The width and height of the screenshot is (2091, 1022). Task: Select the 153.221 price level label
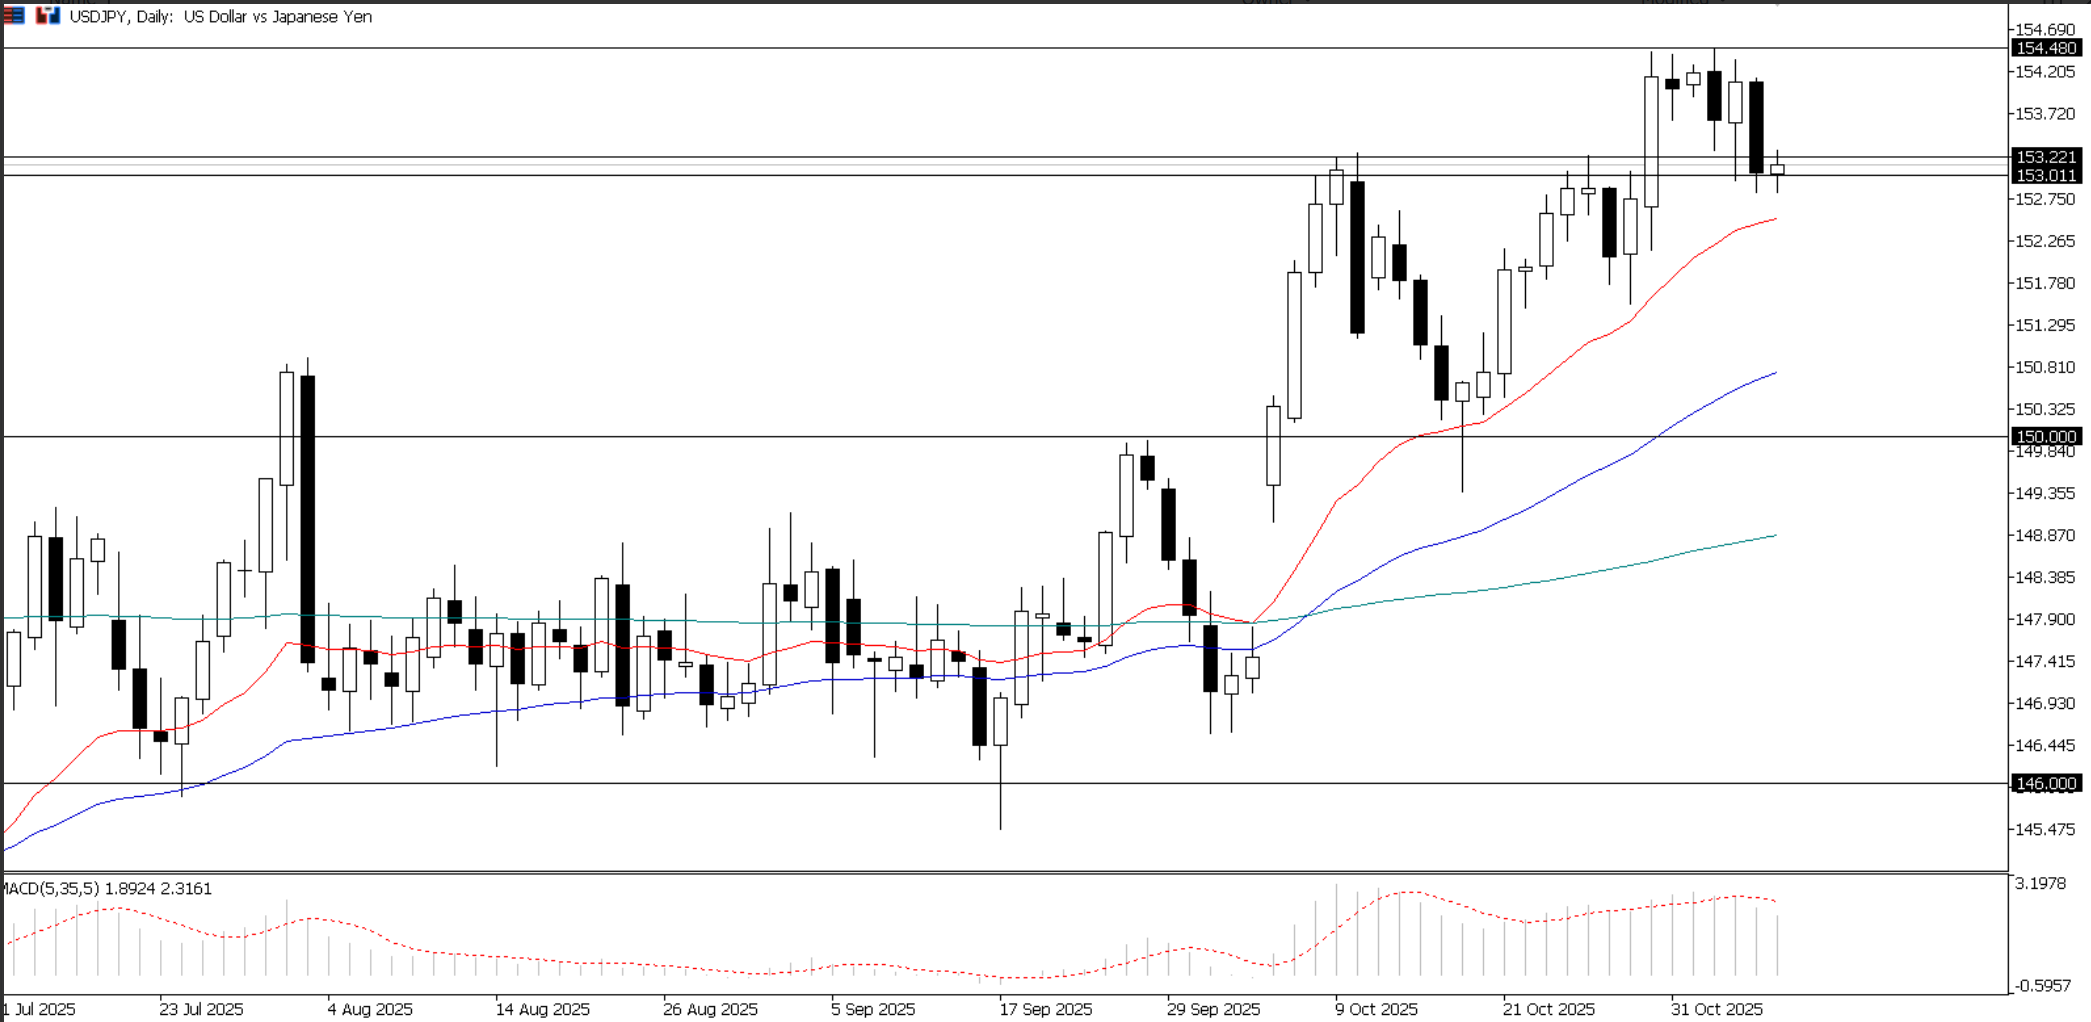click(x=2047, y=158)
